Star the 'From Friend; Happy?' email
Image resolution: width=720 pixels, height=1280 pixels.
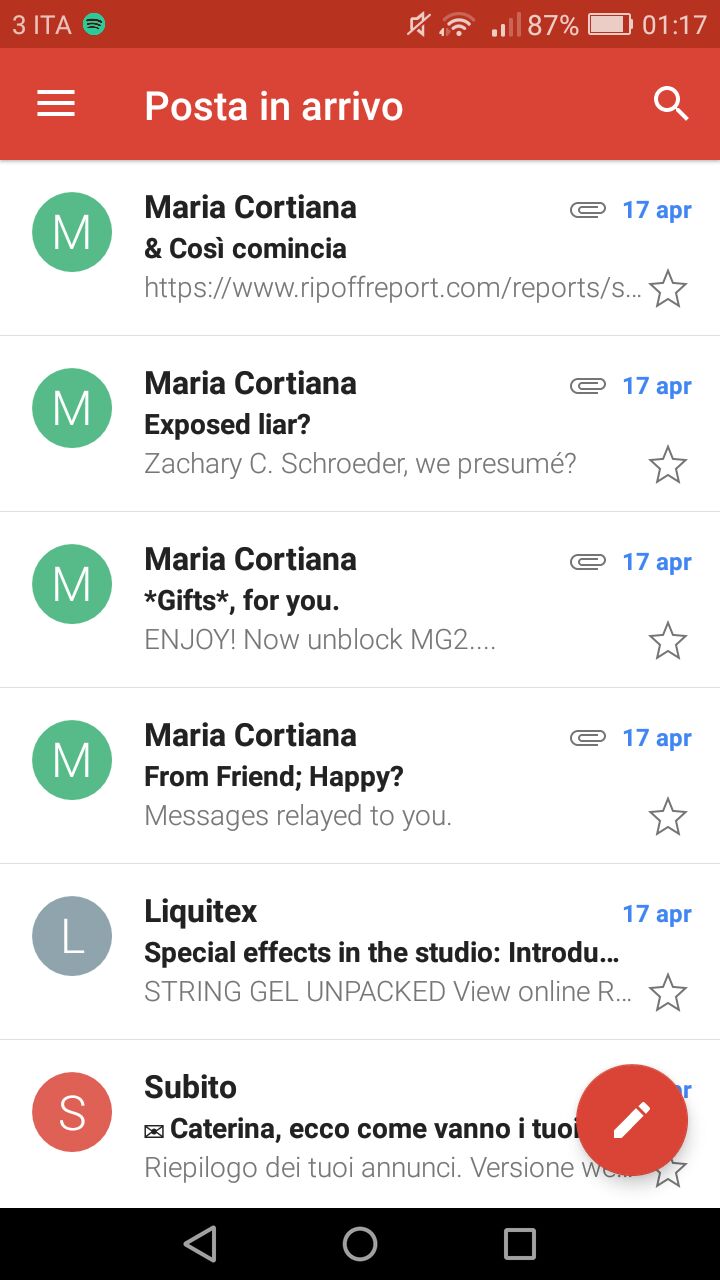[668, 817]
